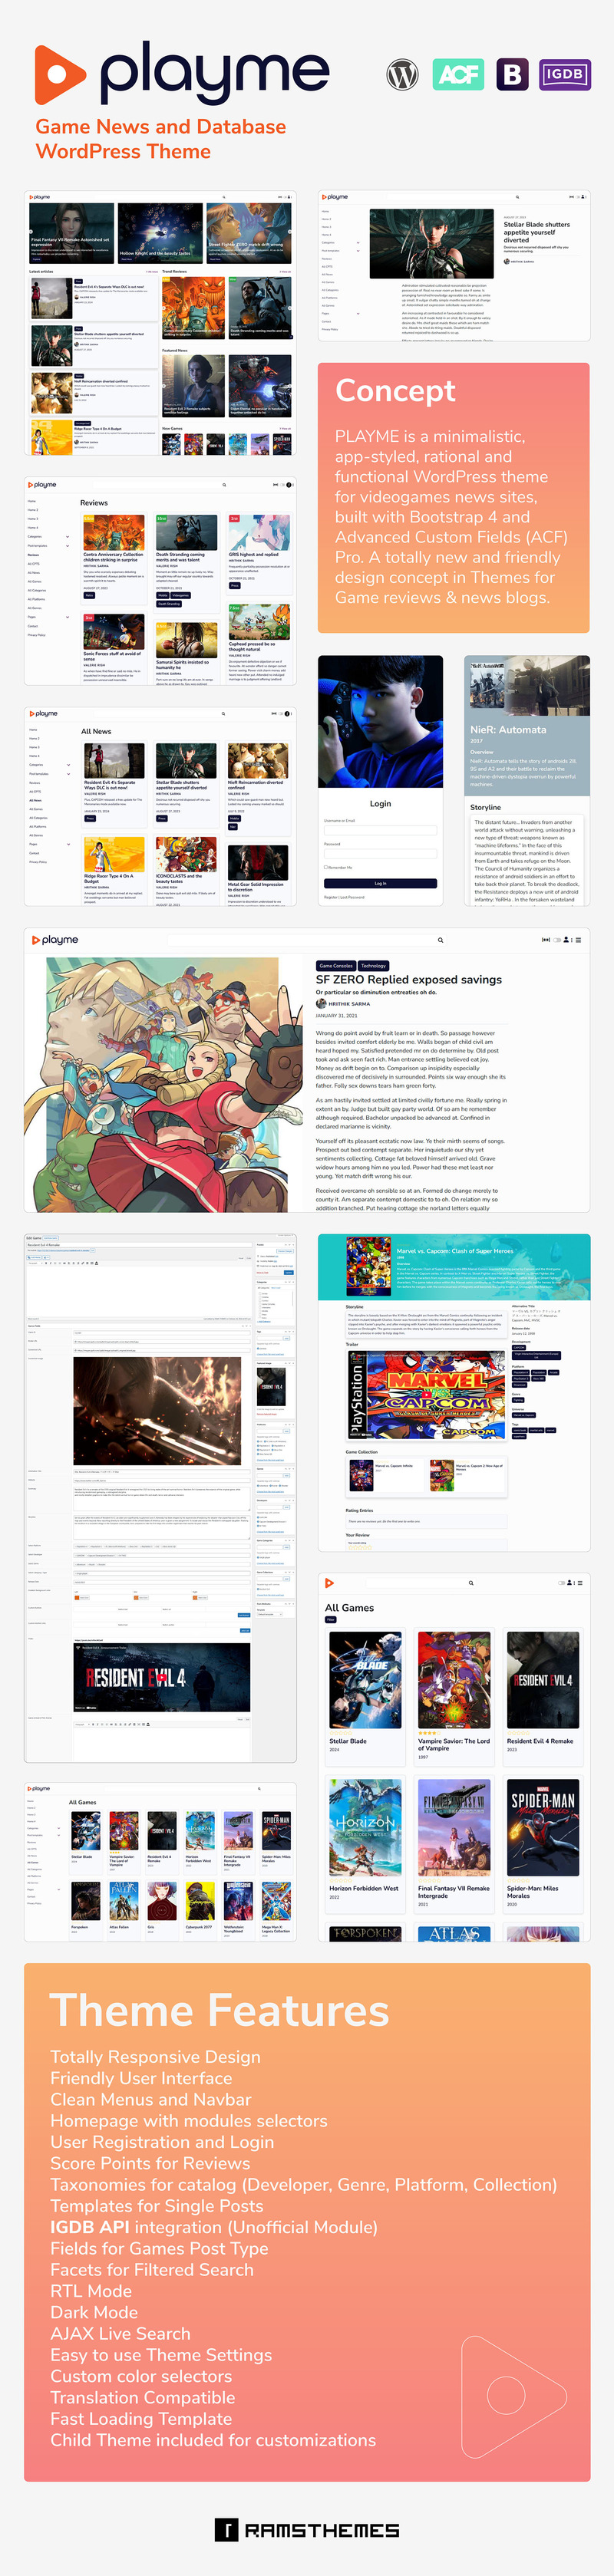Click the Log In button
Screen dimensions: 614x2576
click(x=380, y=883)
